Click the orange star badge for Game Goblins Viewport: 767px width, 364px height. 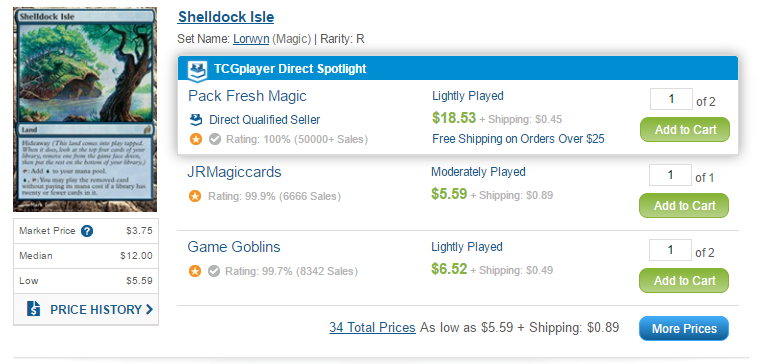[x=195, y=271]
